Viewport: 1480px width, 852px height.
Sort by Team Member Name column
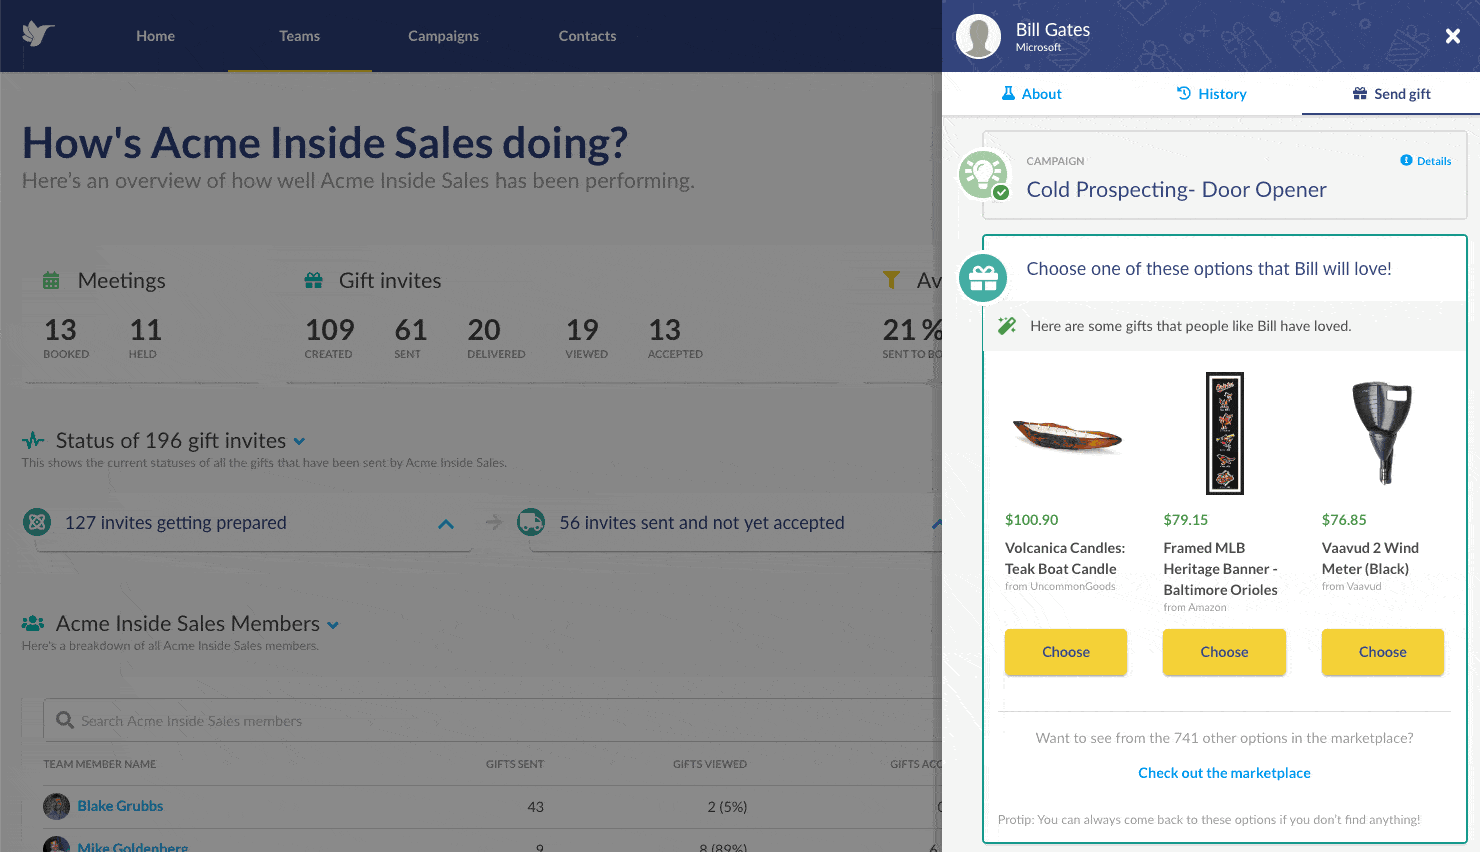(100, 764)
